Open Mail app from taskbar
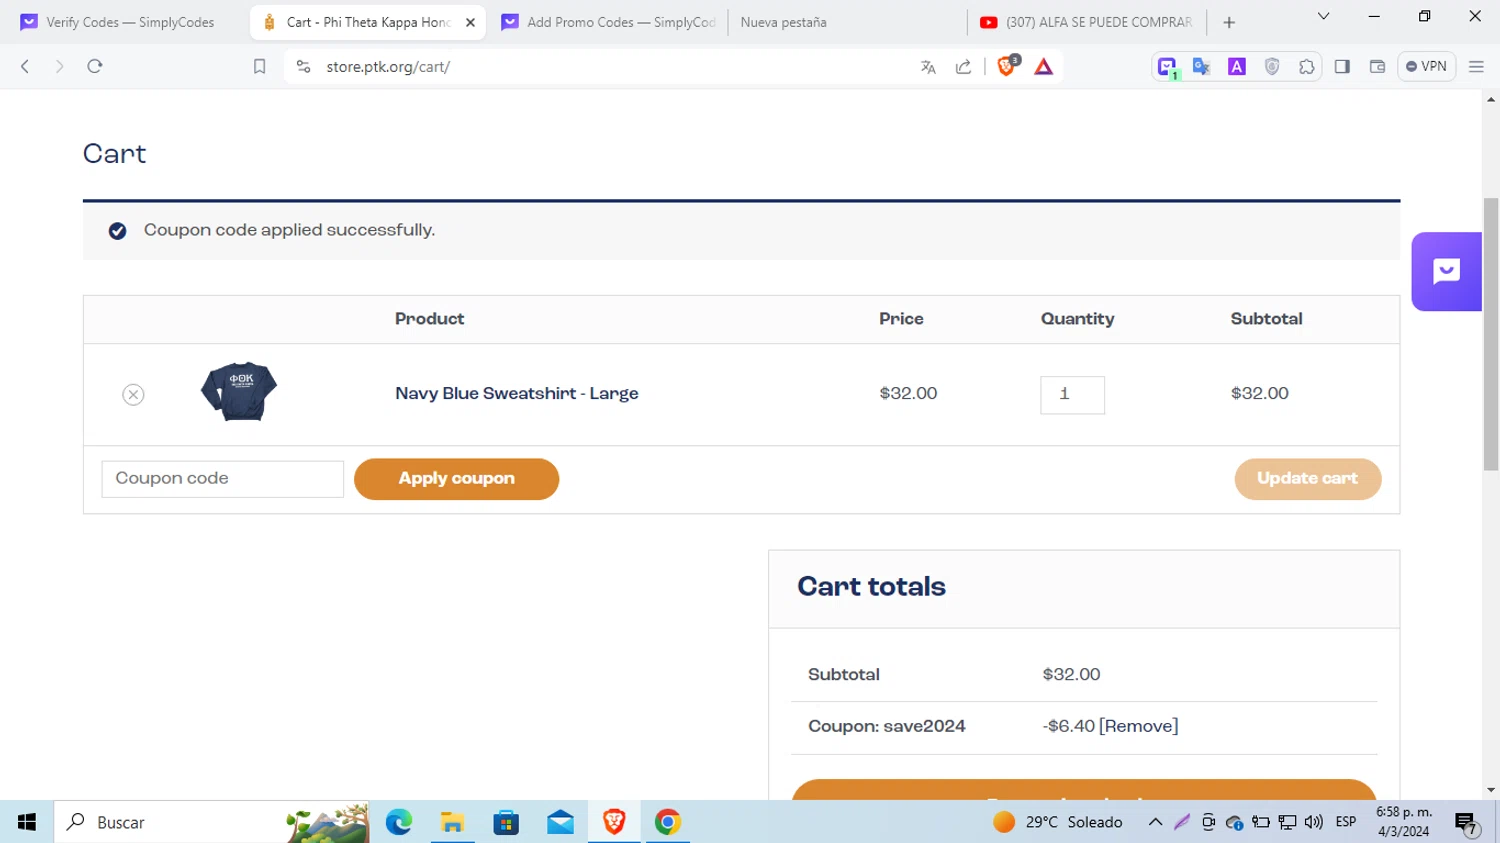This screenshot has height=843, width=1500. point(560,822)
